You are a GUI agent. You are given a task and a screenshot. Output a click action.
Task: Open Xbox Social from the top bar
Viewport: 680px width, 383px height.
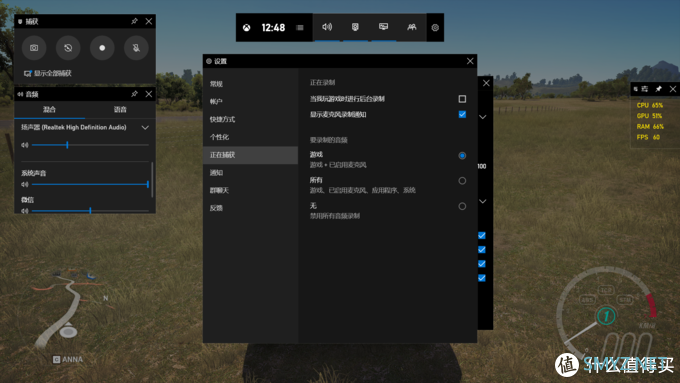point(412,27)
